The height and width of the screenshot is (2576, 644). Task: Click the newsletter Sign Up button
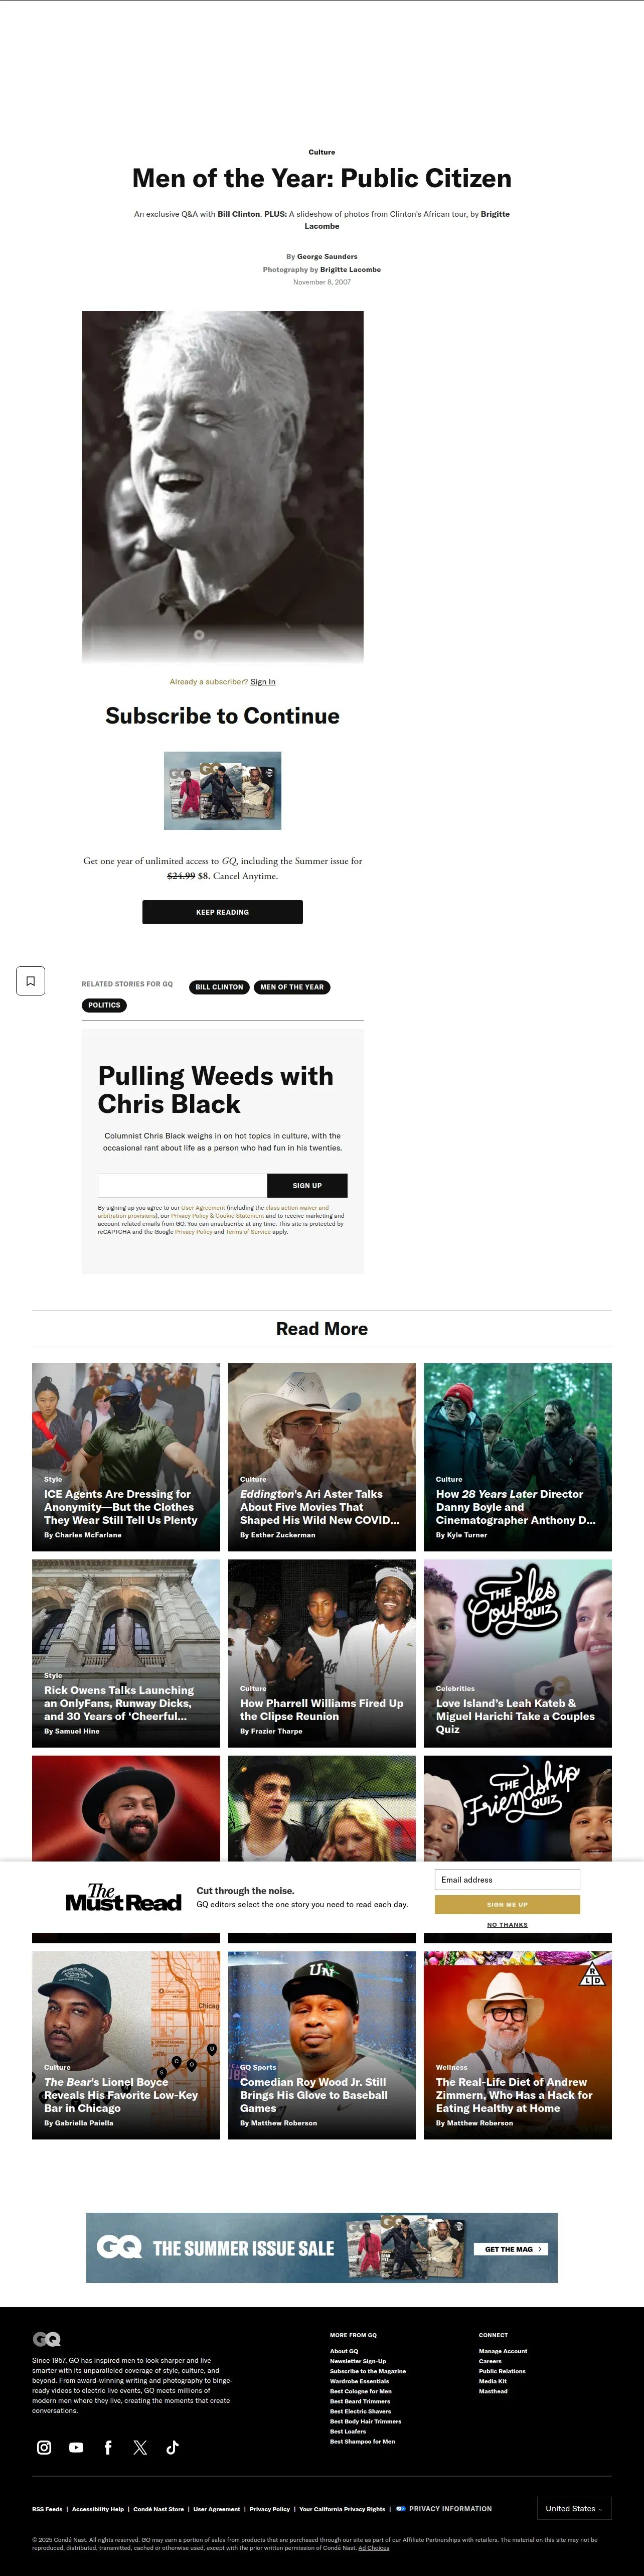(307, 1185)
